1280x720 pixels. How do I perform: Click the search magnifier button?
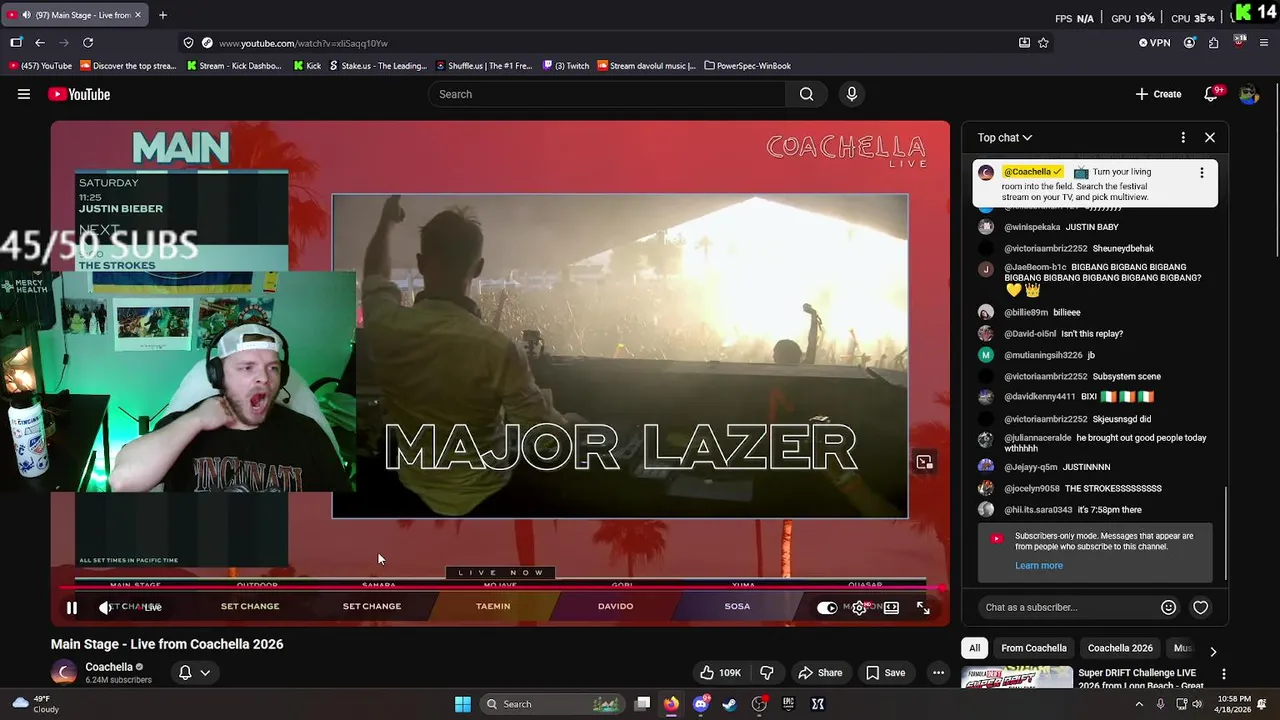[x=806, y=94]
